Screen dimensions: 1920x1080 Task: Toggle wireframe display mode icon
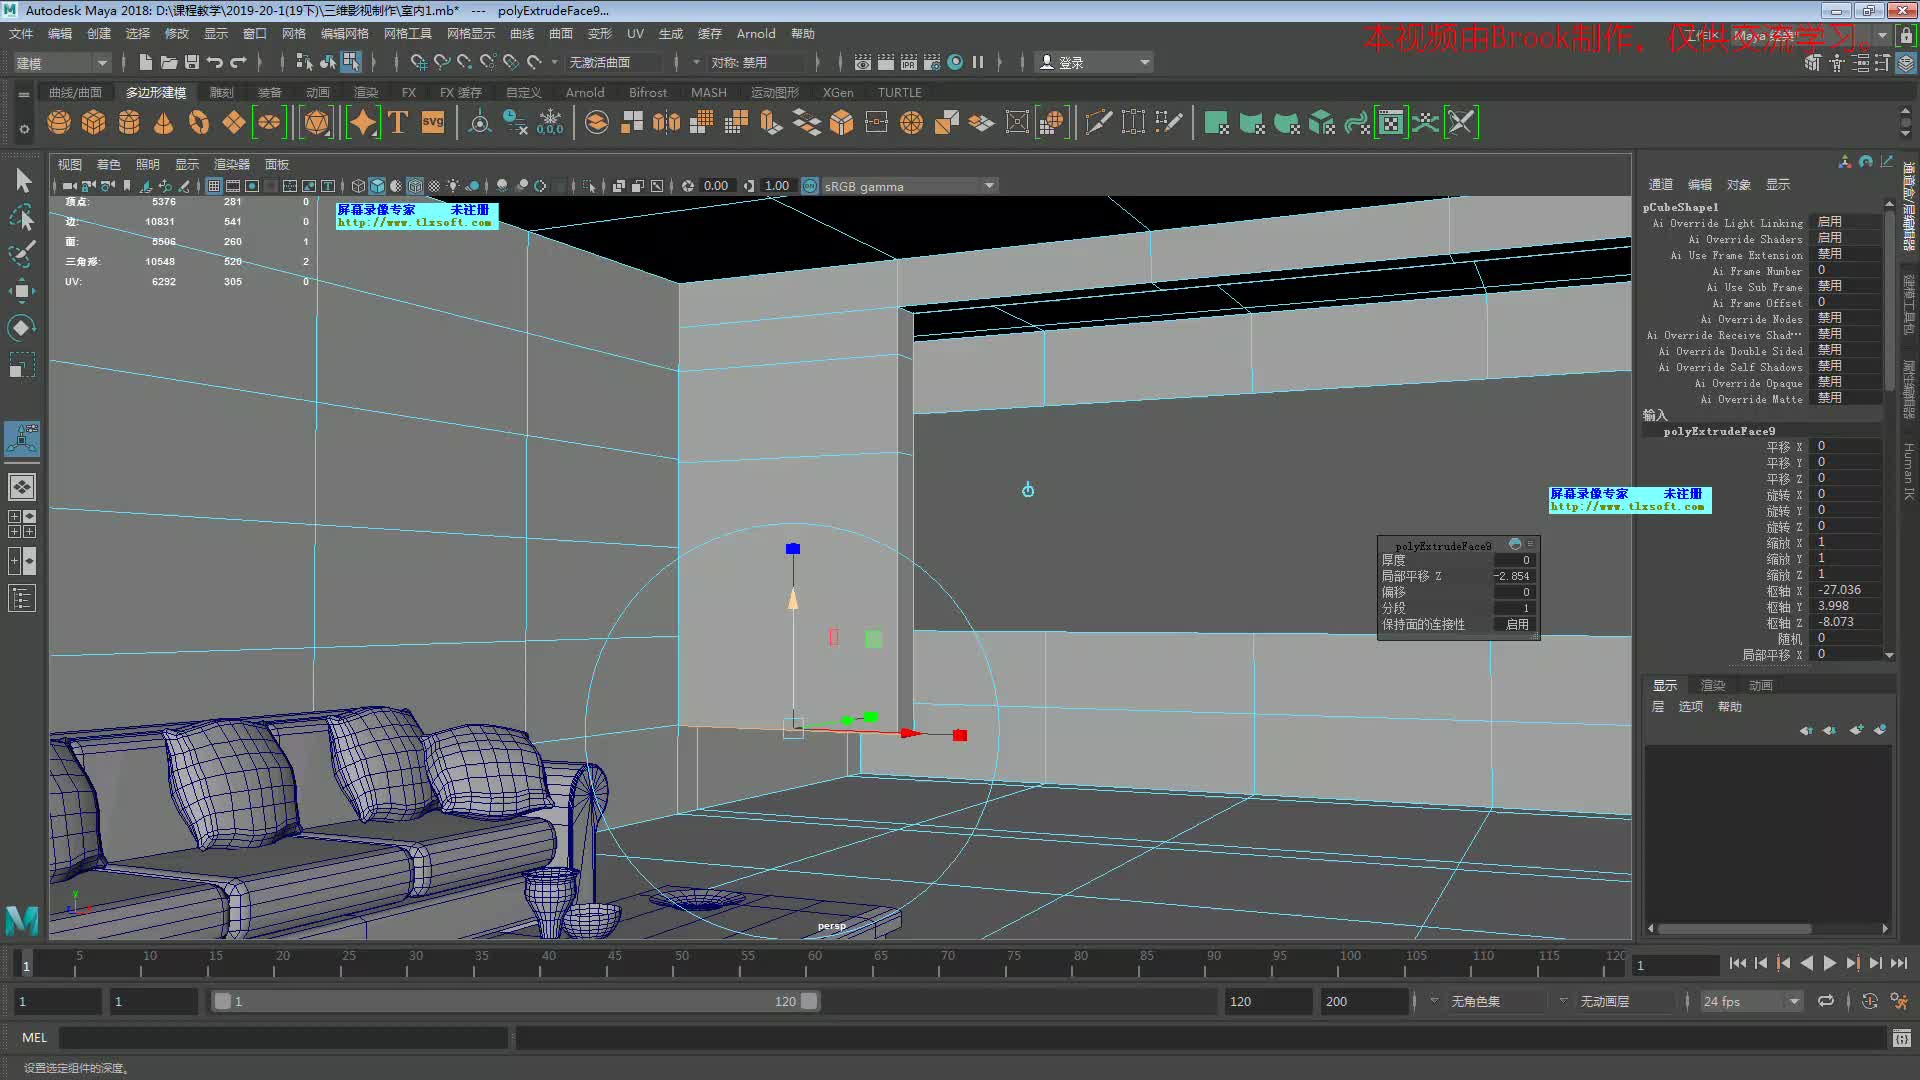pos(357,185)
